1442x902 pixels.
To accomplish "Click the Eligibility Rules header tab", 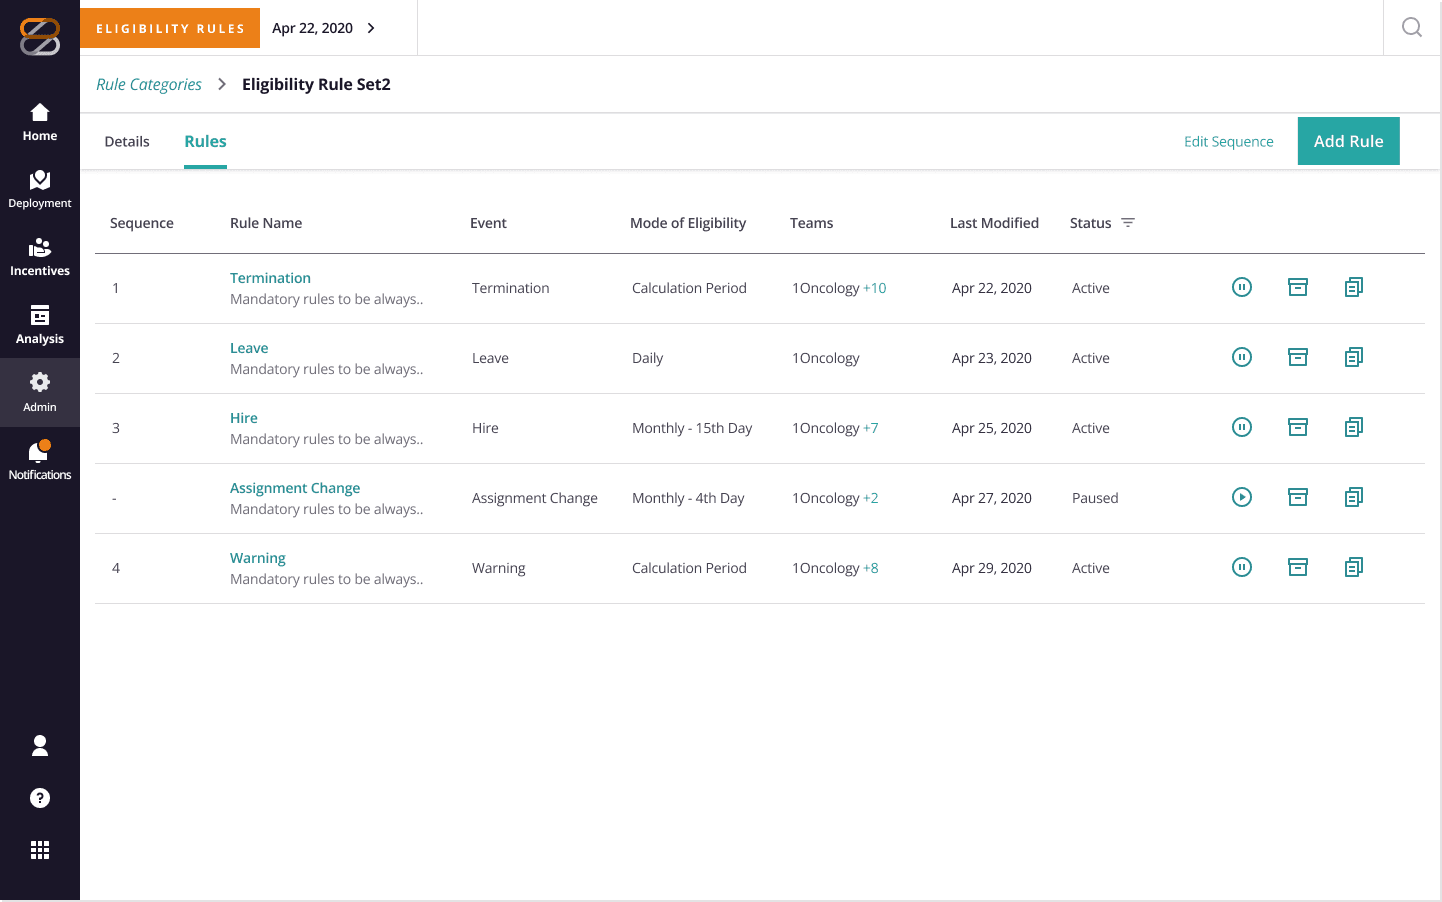I will (170, 28).
